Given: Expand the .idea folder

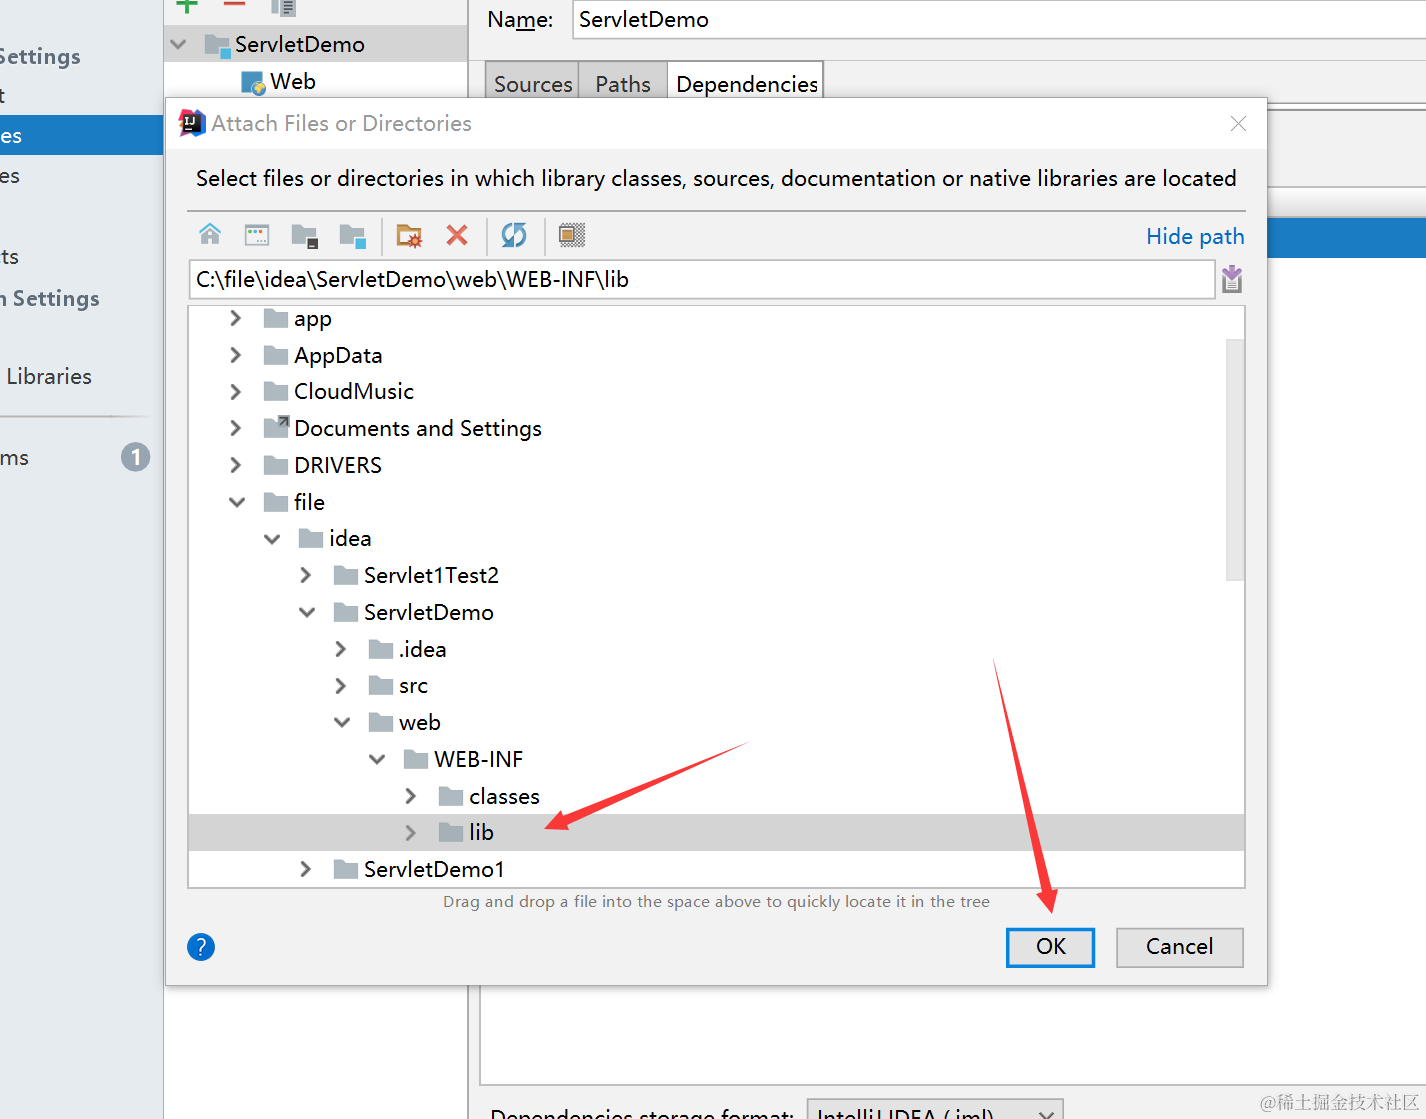Looking at the screenshot, I should point(340,649).
